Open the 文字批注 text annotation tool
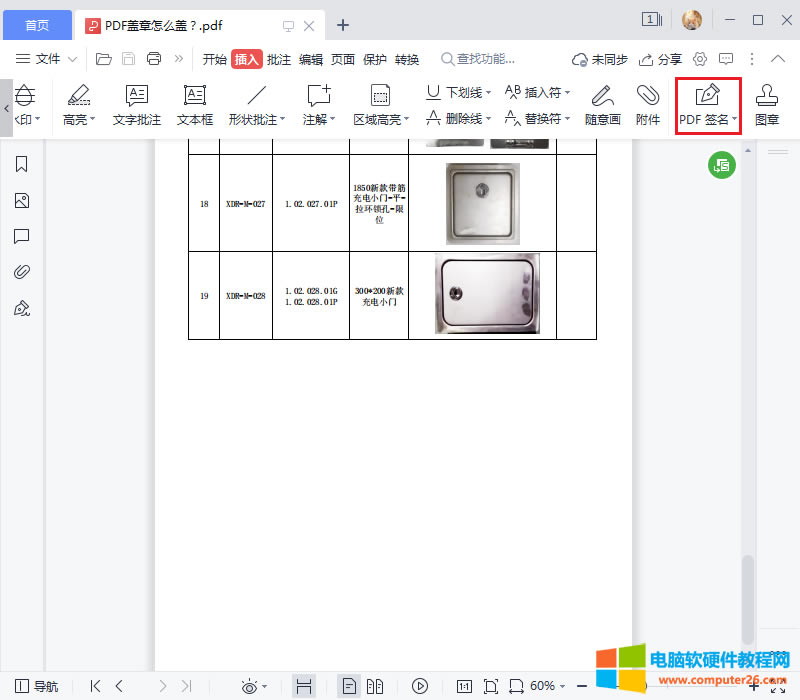 point(137,105)
